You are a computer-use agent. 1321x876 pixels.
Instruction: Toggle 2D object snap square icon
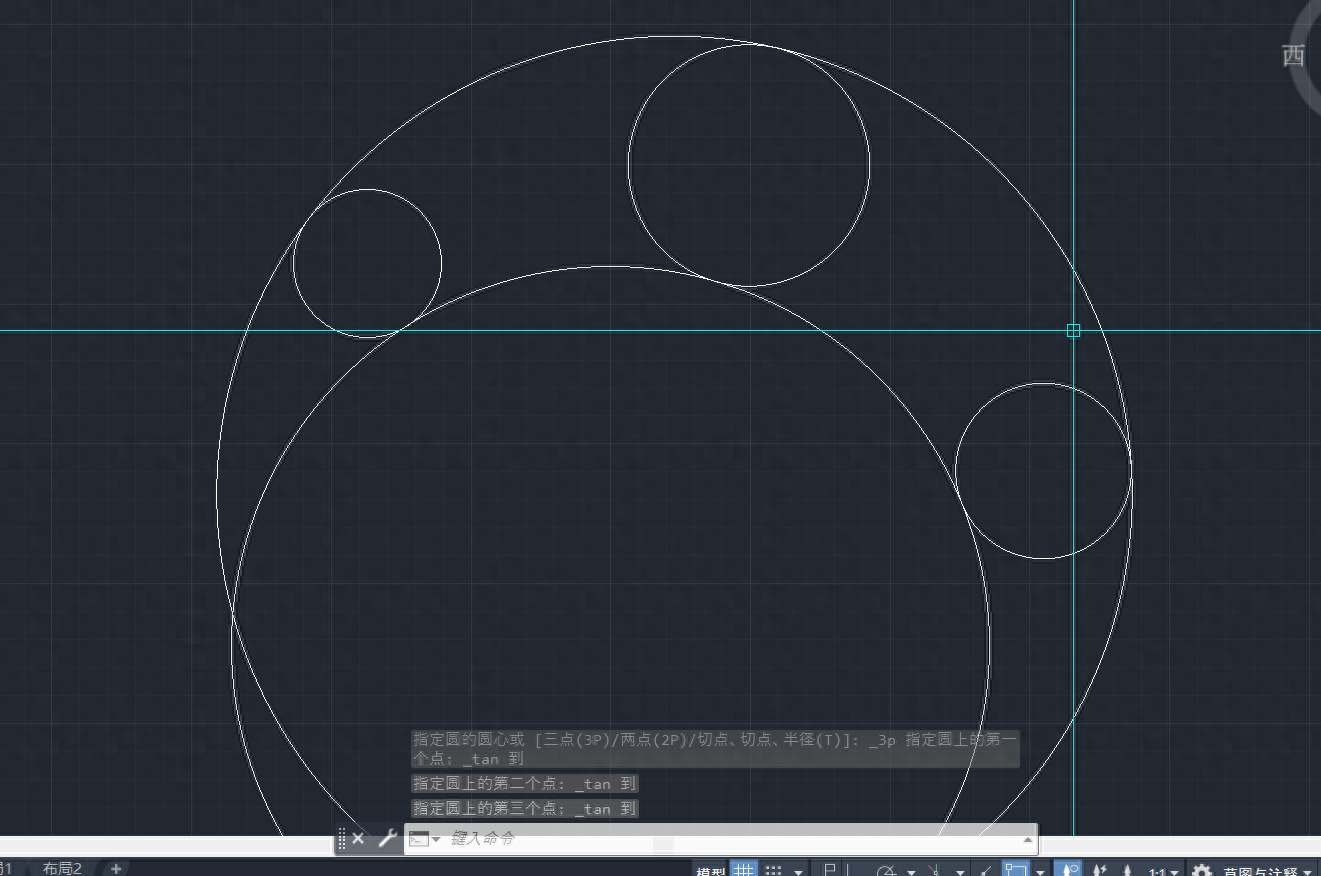1016,868
